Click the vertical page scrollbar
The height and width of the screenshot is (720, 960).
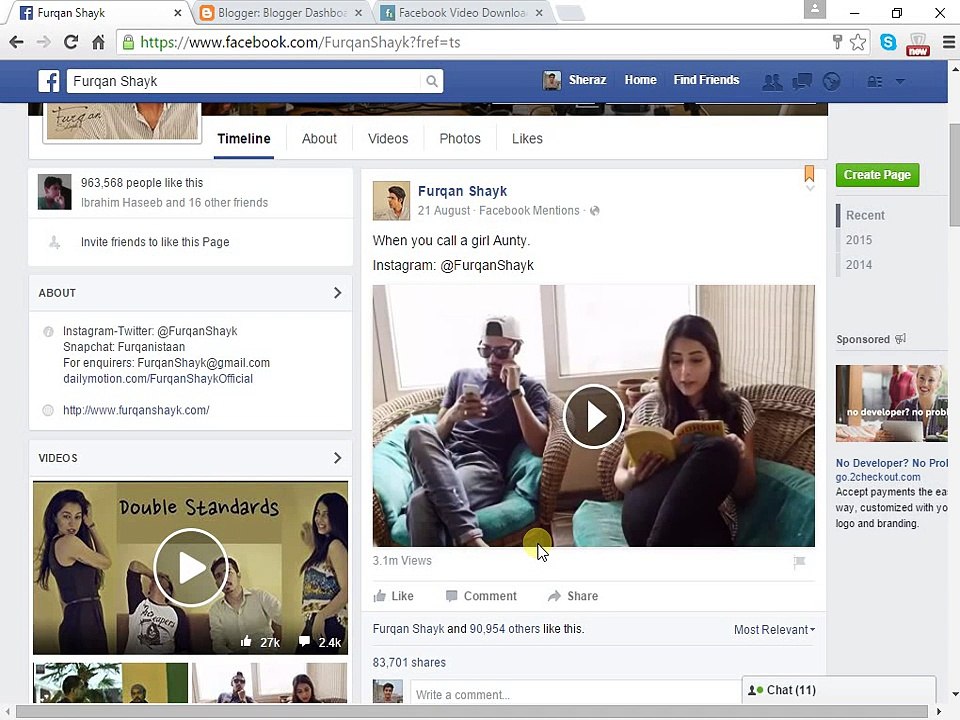(x=954, y=174)
